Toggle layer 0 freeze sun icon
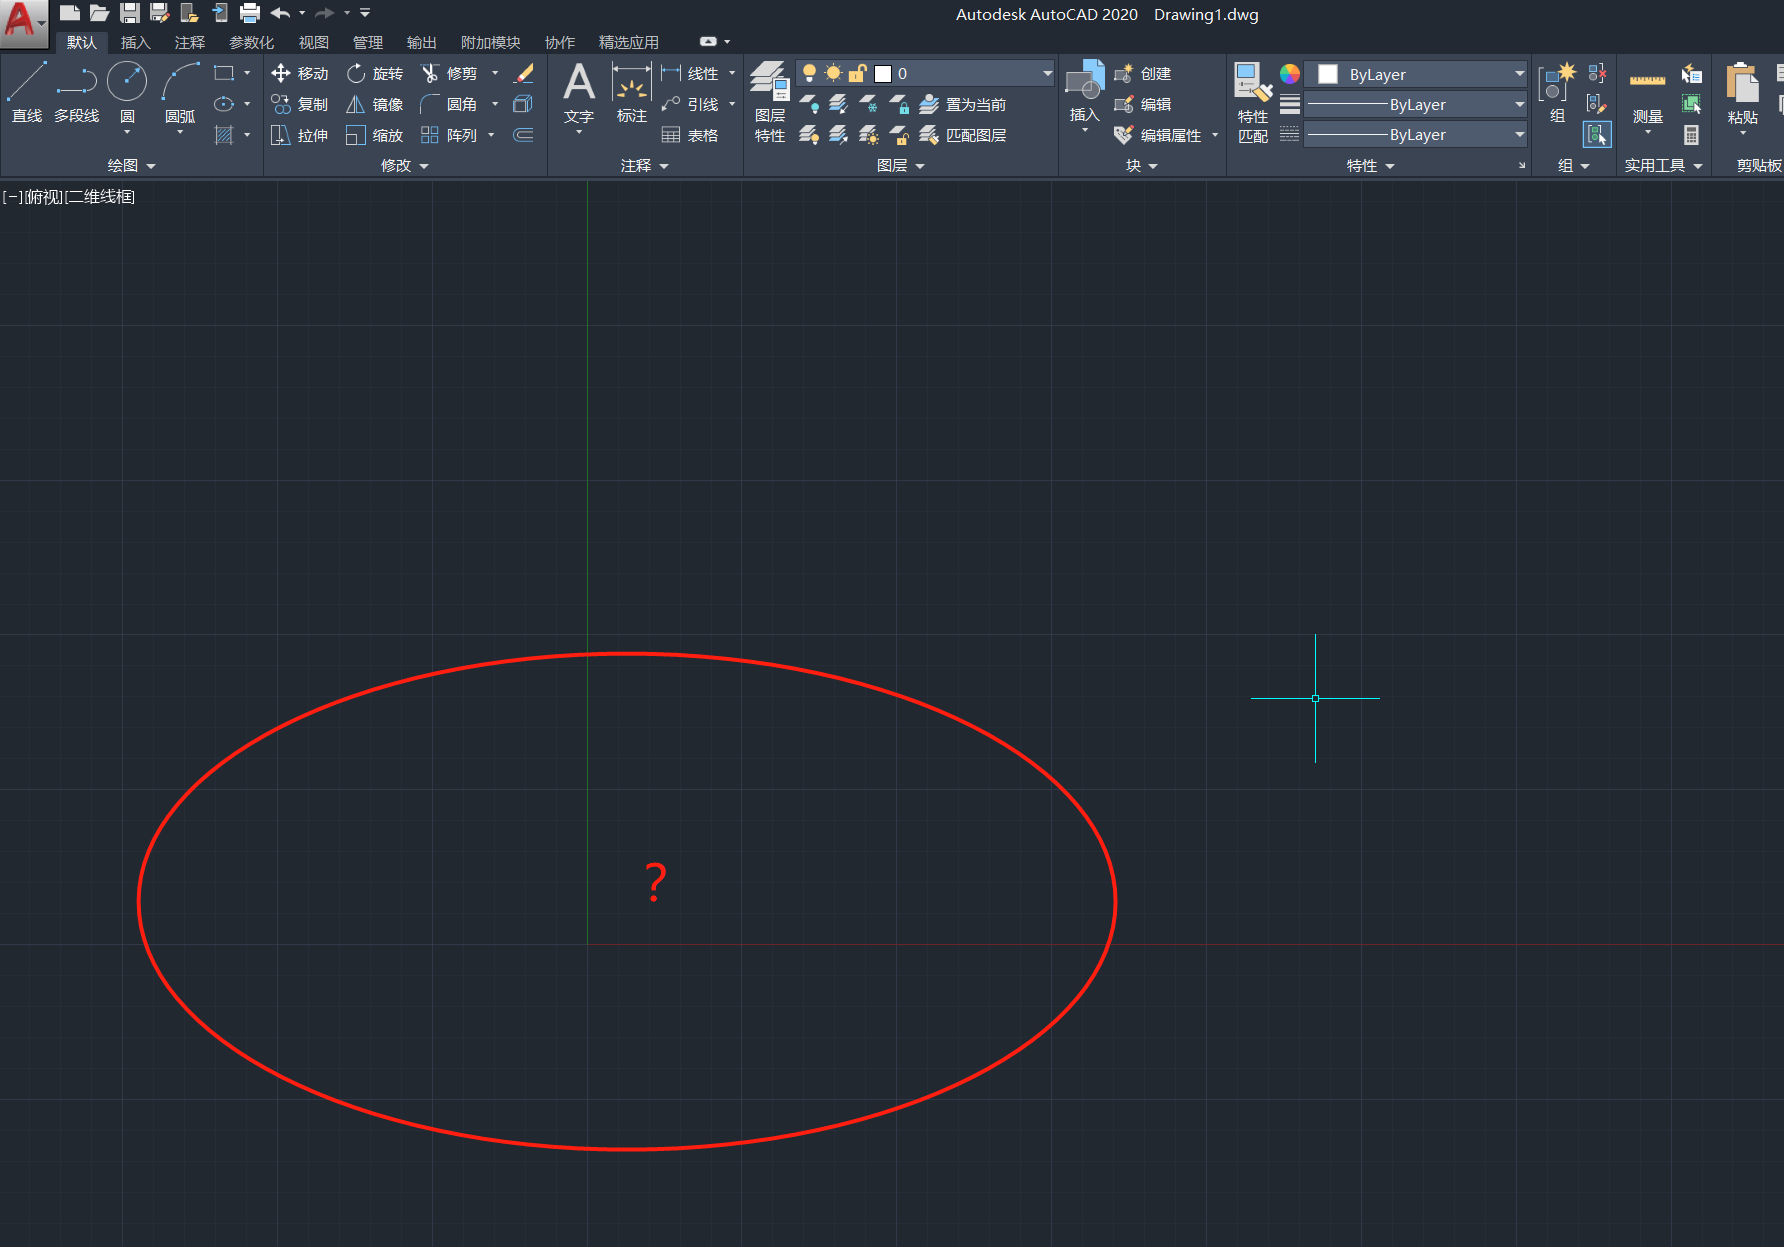The height and width of the screenshot is (1247, 1784). [833, 73]
